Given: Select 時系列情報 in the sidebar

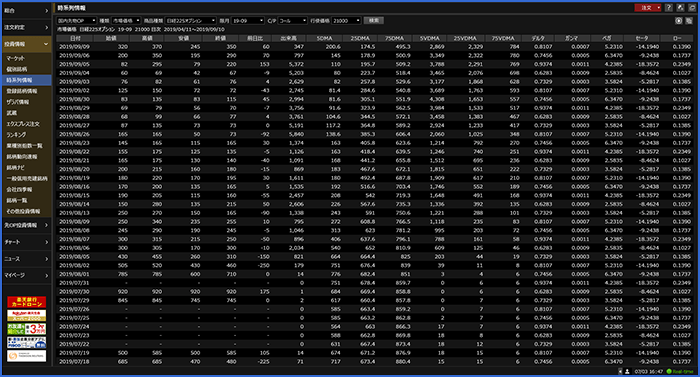Looking at the screenshot, I should [x=26, y=80].
